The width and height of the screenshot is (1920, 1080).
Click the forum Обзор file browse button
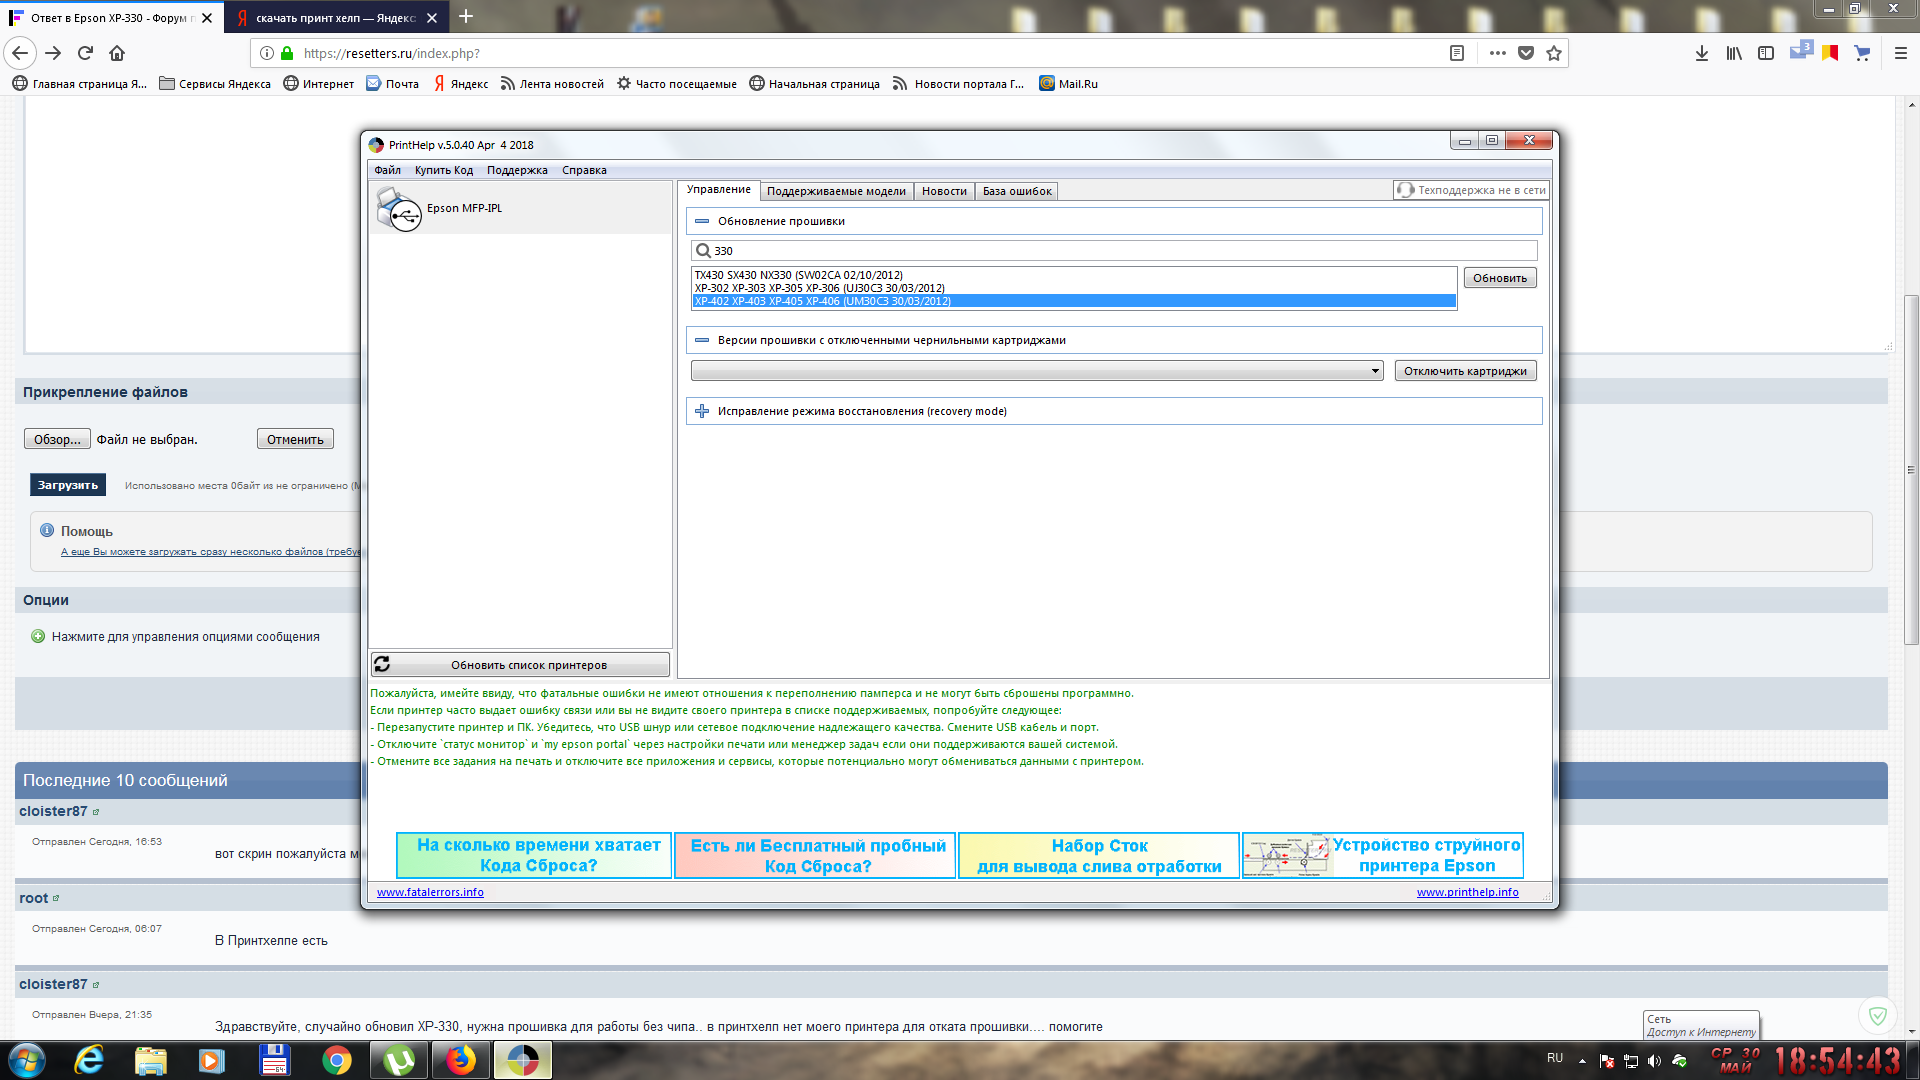coord(57,439)
